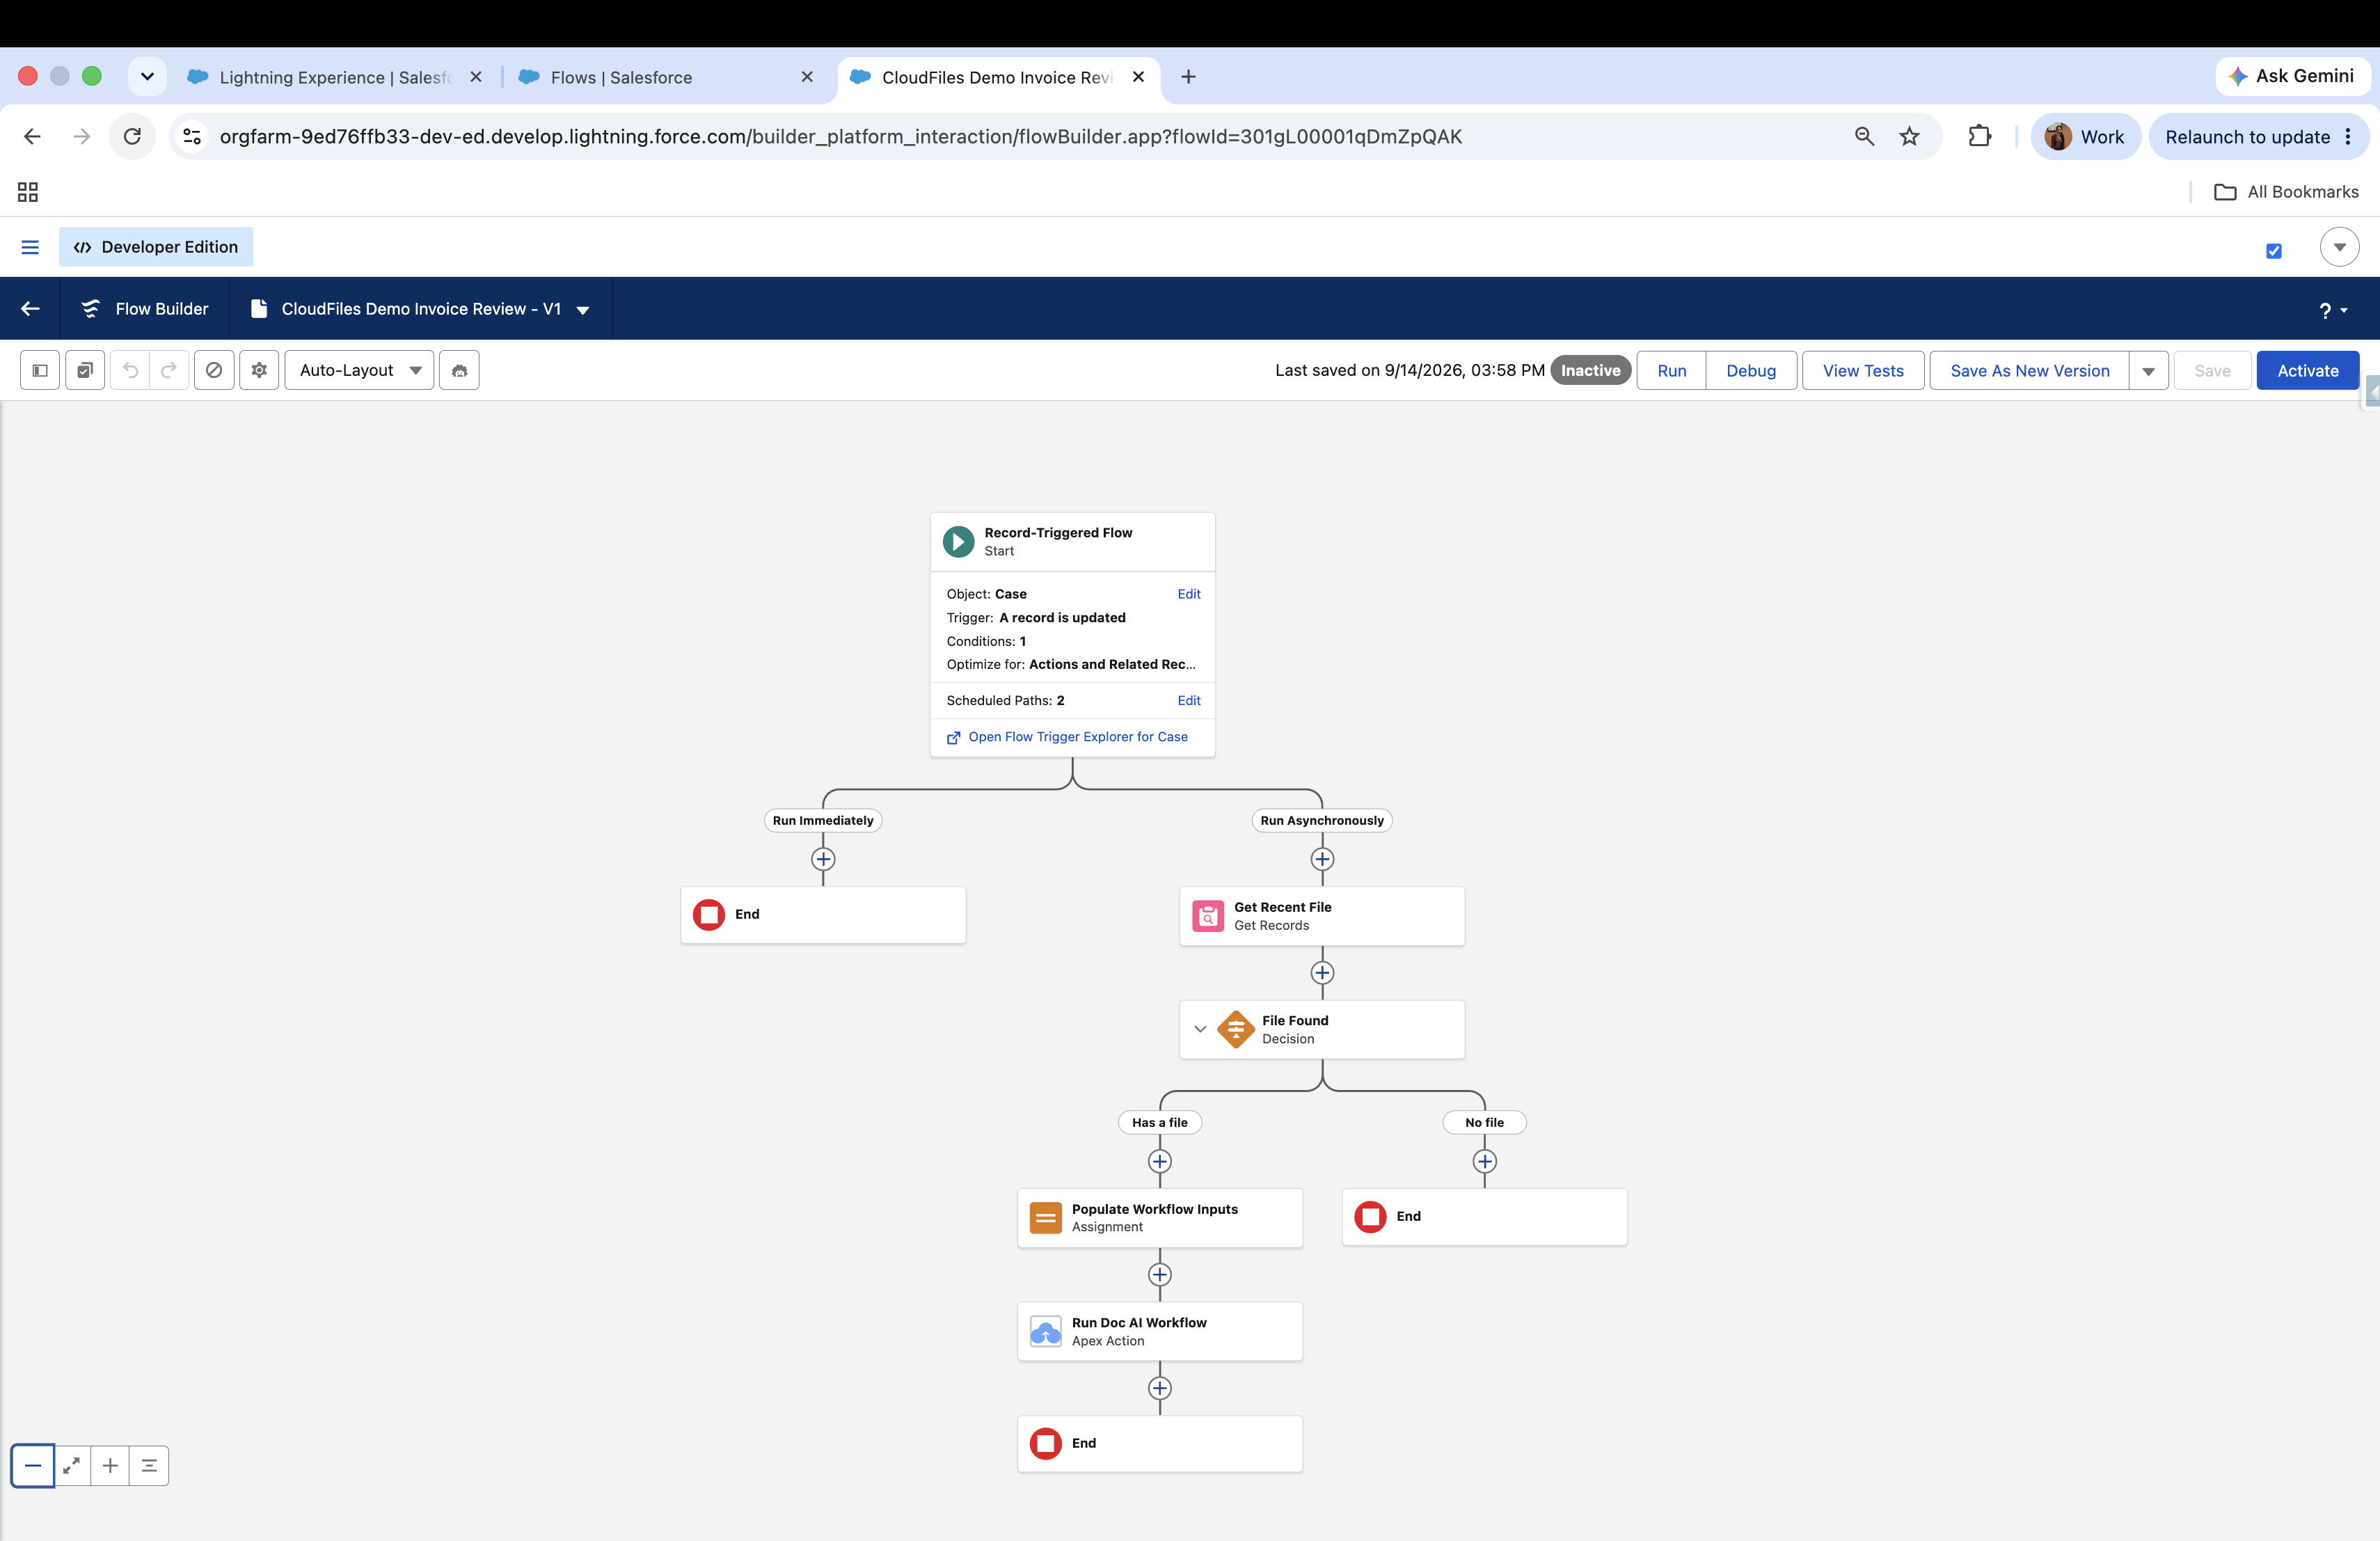
Task: Open a new browser tab
Action: tap(1188, 77)
